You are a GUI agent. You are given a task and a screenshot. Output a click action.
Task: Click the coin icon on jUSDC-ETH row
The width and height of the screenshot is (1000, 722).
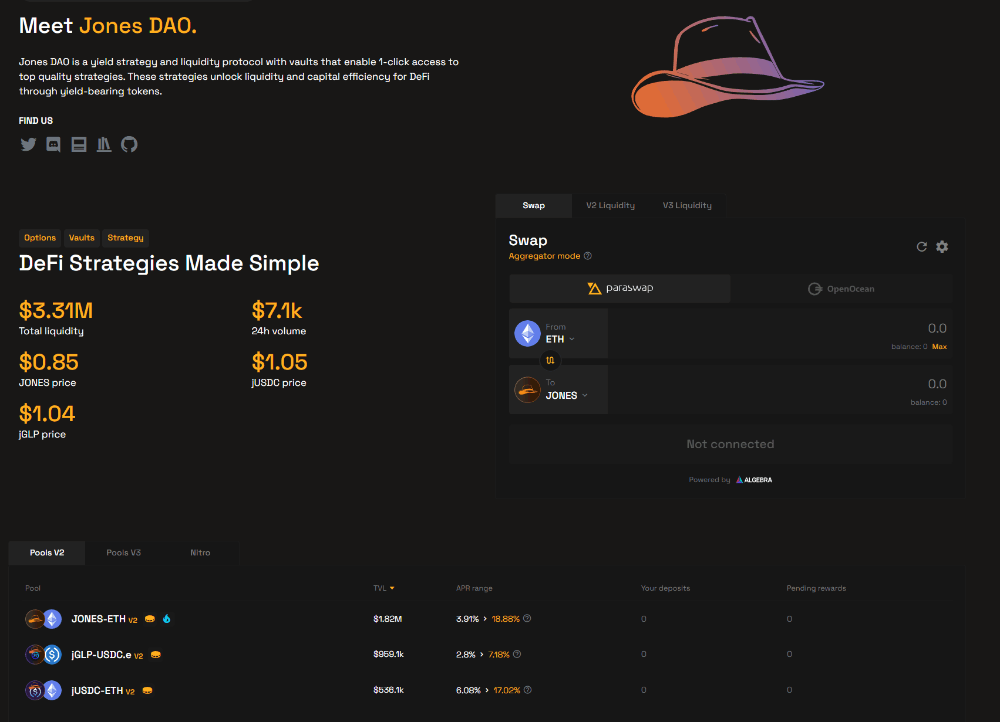point(147,690)
